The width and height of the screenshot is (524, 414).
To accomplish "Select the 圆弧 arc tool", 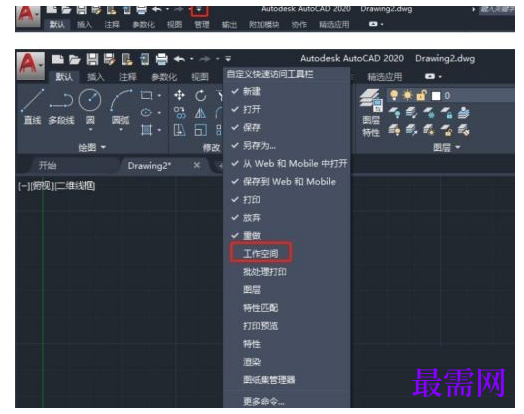I will (x=121, y=106).
